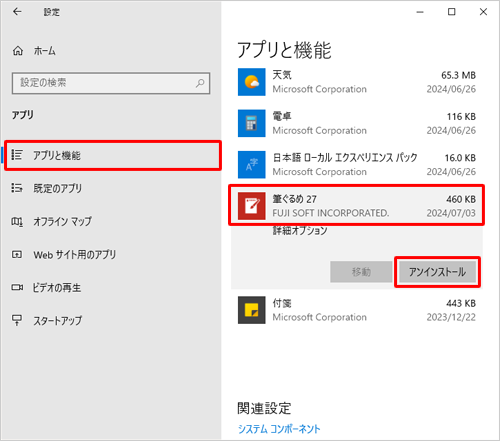Select the 付箋 app name
500x441 pixels.
click(x=282, y=303)
